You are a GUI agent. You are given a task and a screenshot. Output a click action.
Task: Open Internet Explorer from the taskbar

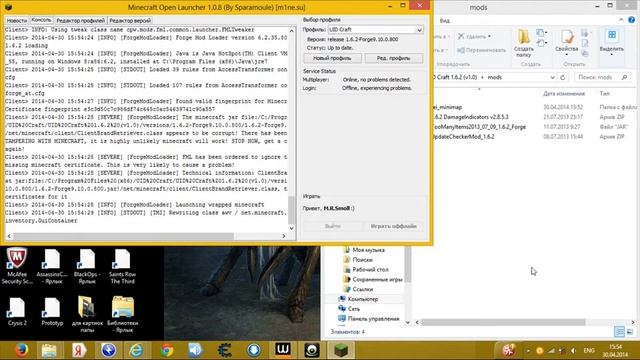click(136, 350)
